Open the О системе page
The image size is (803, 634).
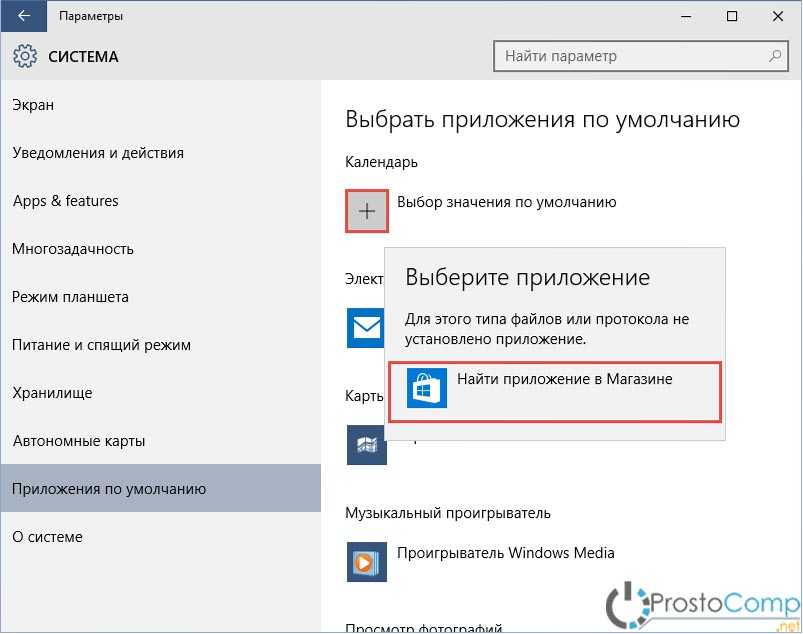click(x=47, y=537)
